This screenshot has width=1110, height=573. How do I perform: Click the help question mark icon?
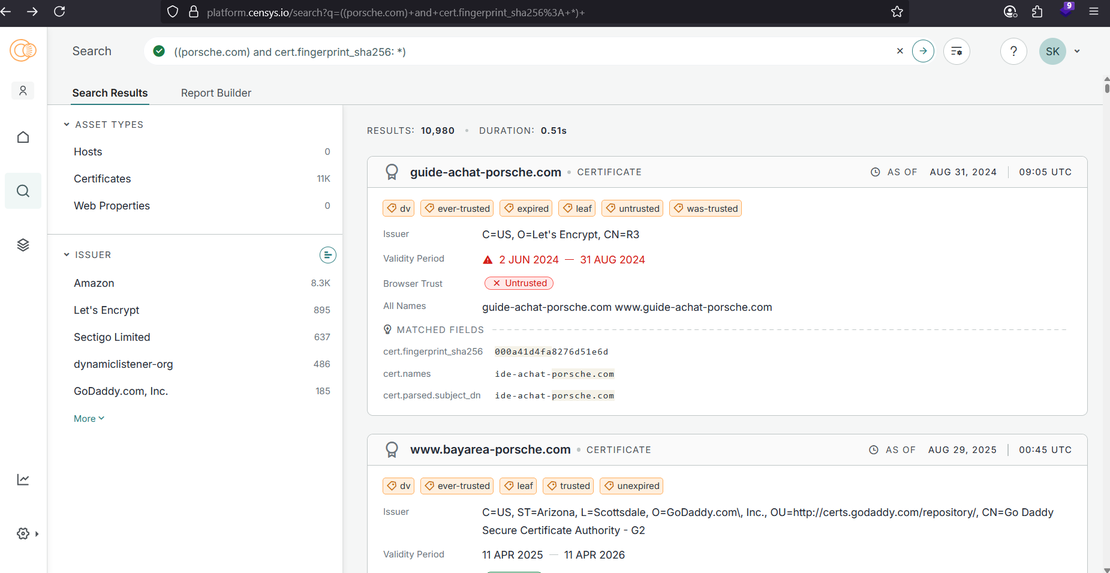(1013, 51)
